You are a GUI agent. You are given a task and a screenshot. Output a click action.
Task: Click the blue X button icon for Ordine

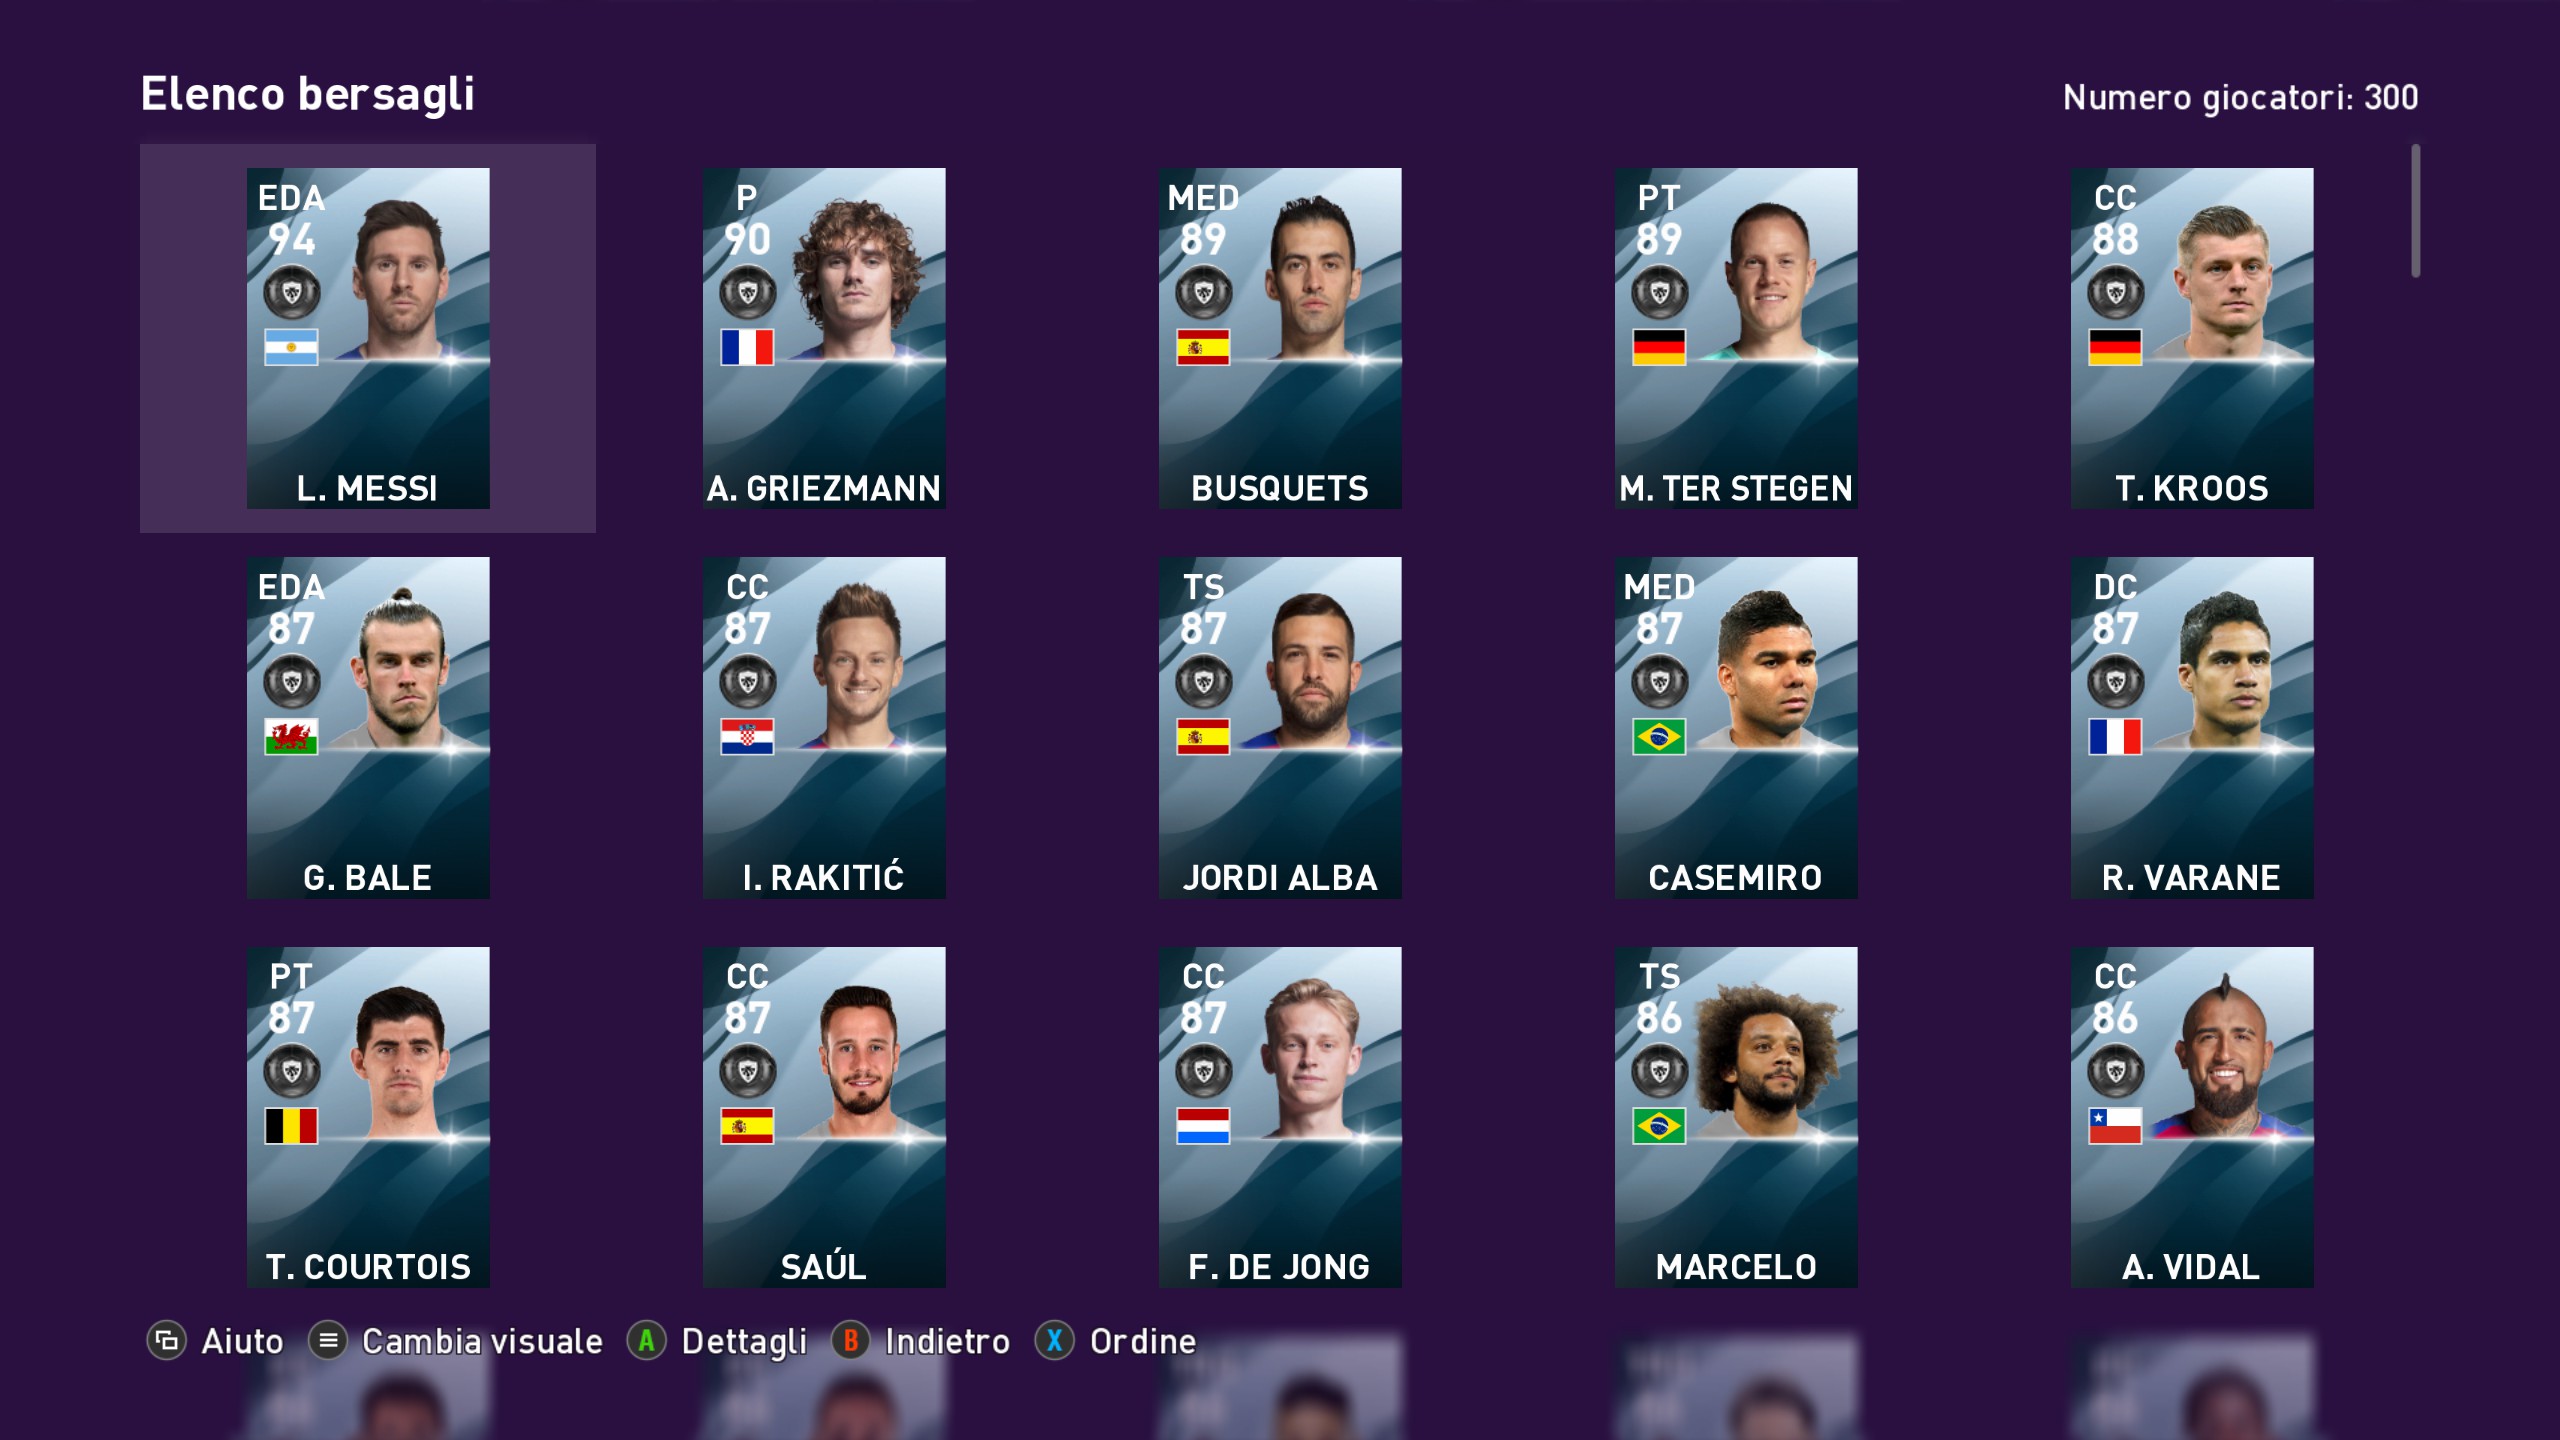point(1054,1341)
